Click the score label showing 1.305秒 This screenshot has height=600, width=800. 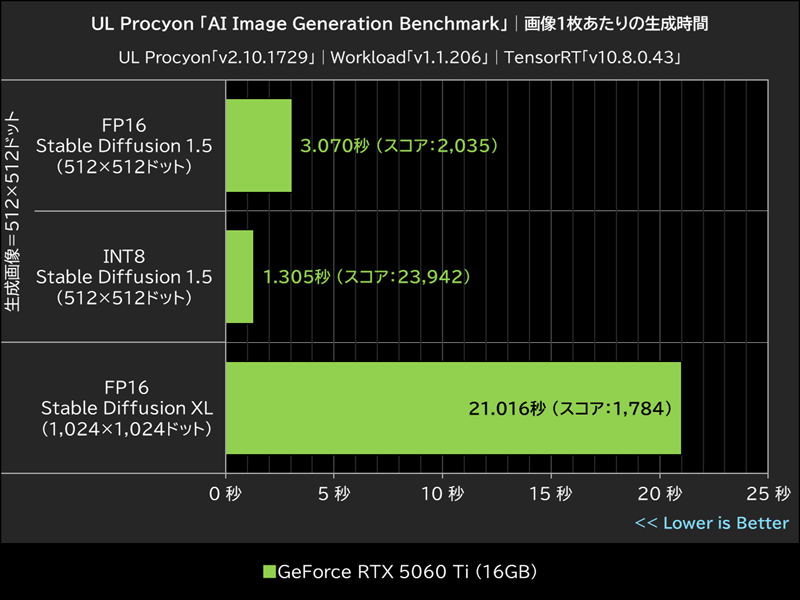(365, 277)
